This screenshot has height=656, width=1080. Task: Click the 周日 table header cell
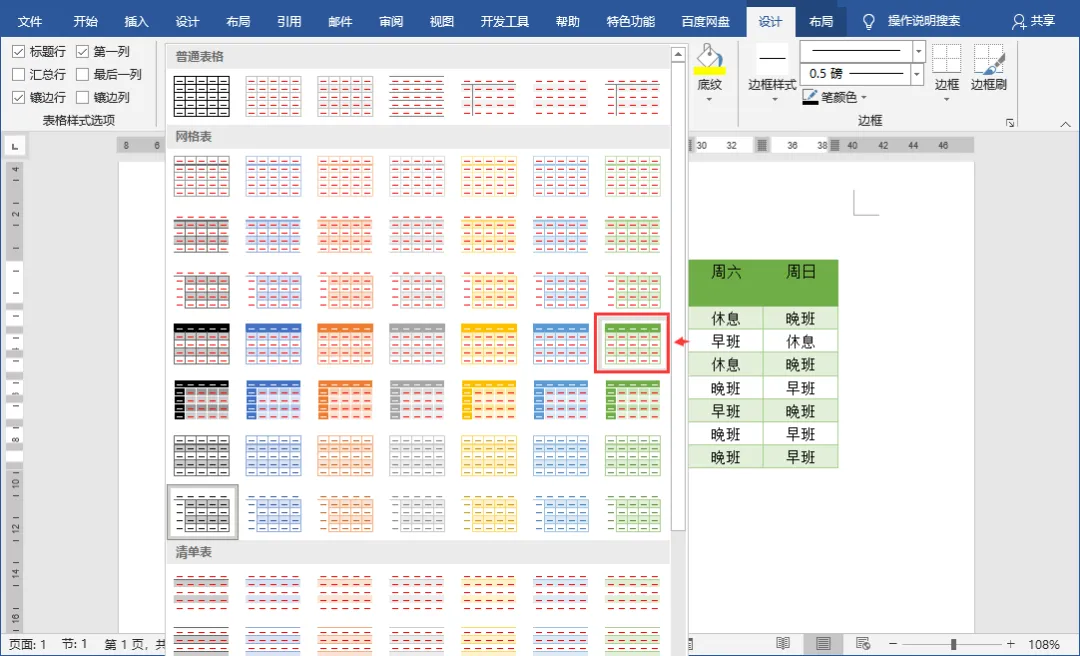(800, 283)
